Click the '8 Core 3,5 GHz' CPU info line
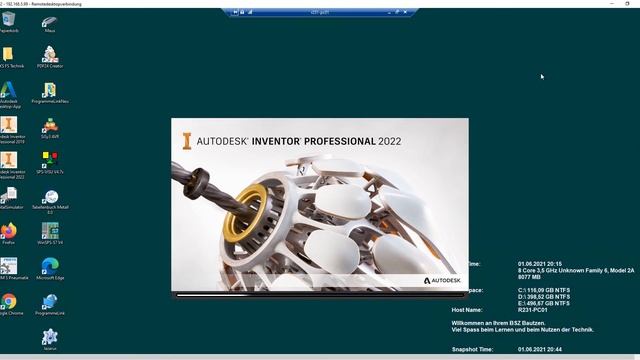 click(576, 271)
